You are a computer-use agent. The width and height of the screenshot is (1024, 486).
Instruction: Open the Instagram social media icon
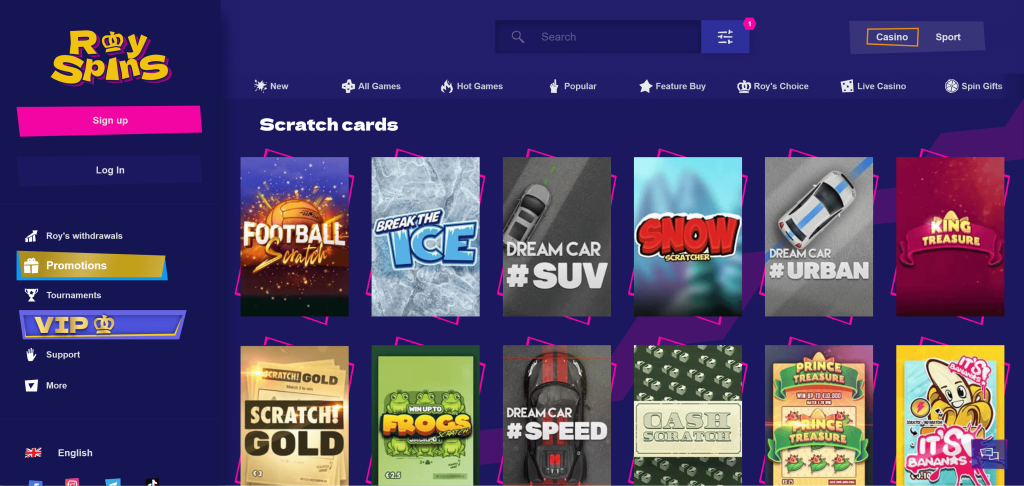tap(72, 483)
